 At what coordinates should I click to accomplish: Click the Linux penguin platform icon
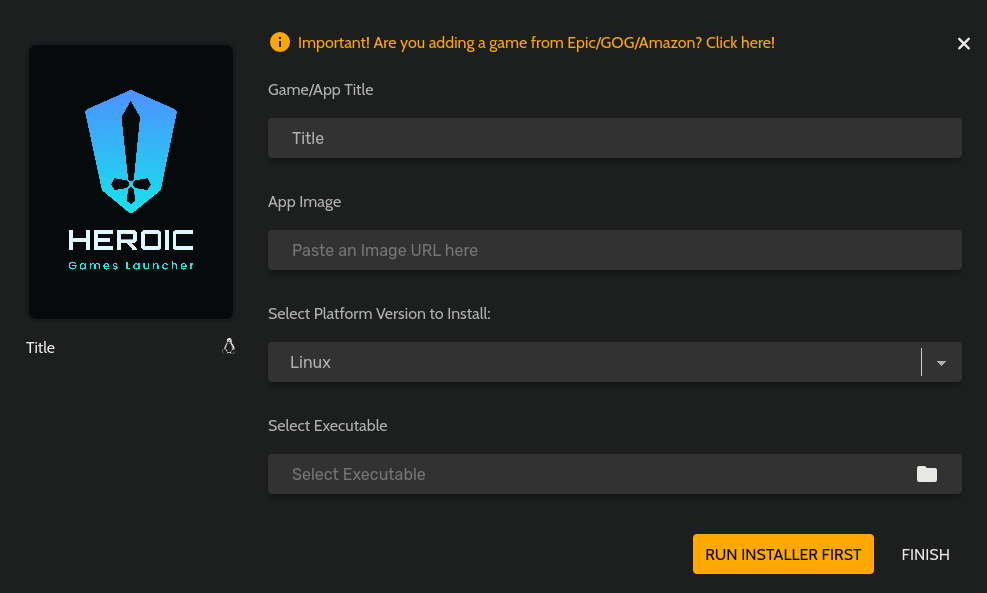(x=229, y=347)
